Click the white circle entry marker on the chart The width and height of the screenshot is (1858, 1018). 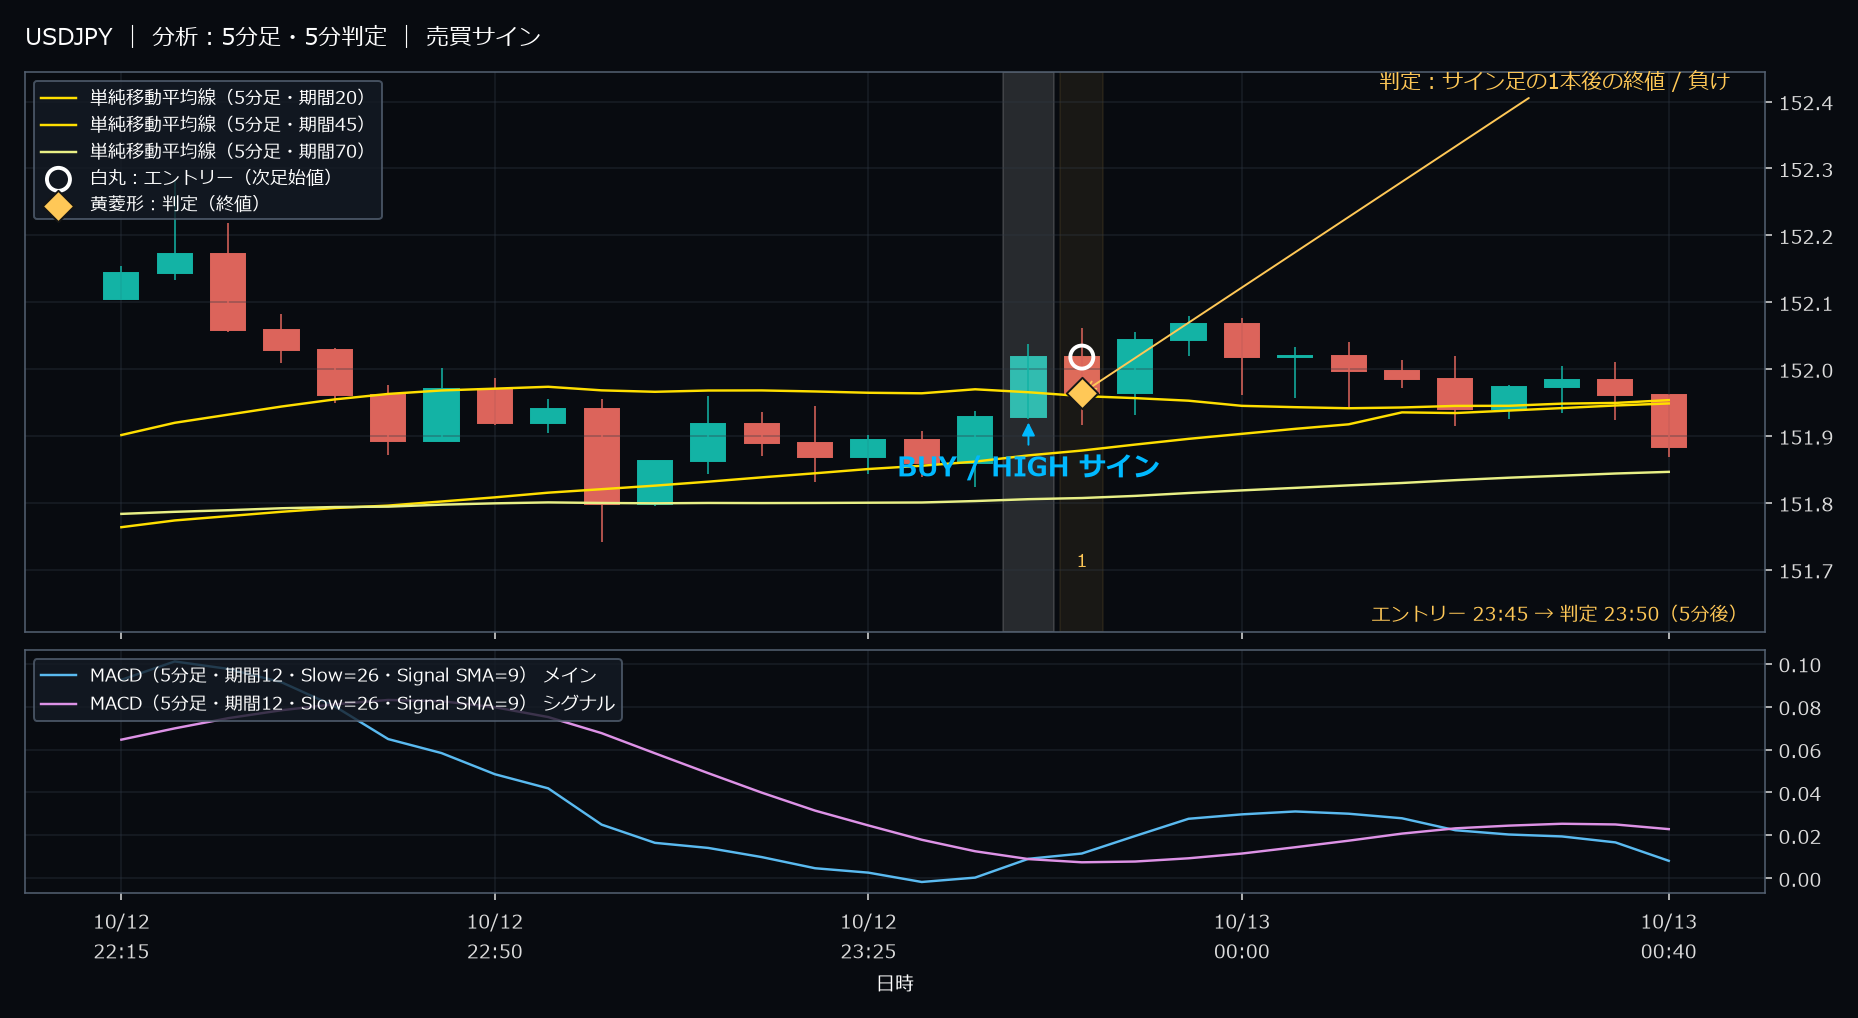point(1081,357)
